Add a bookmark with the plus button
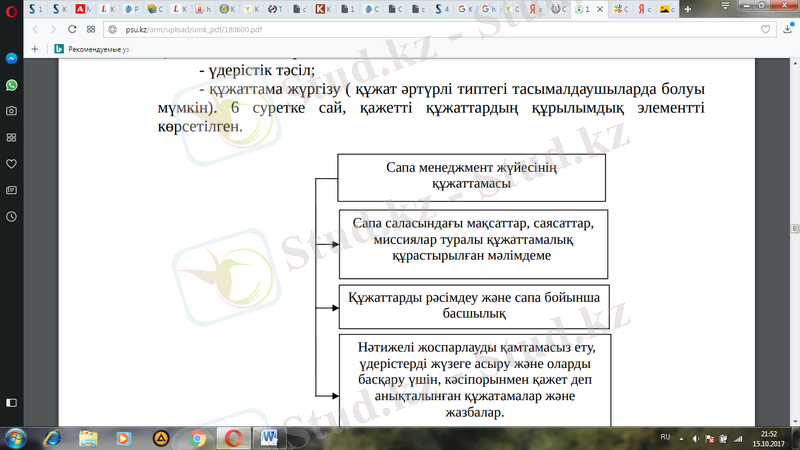 pyautogui.click(x=35, y=48)
